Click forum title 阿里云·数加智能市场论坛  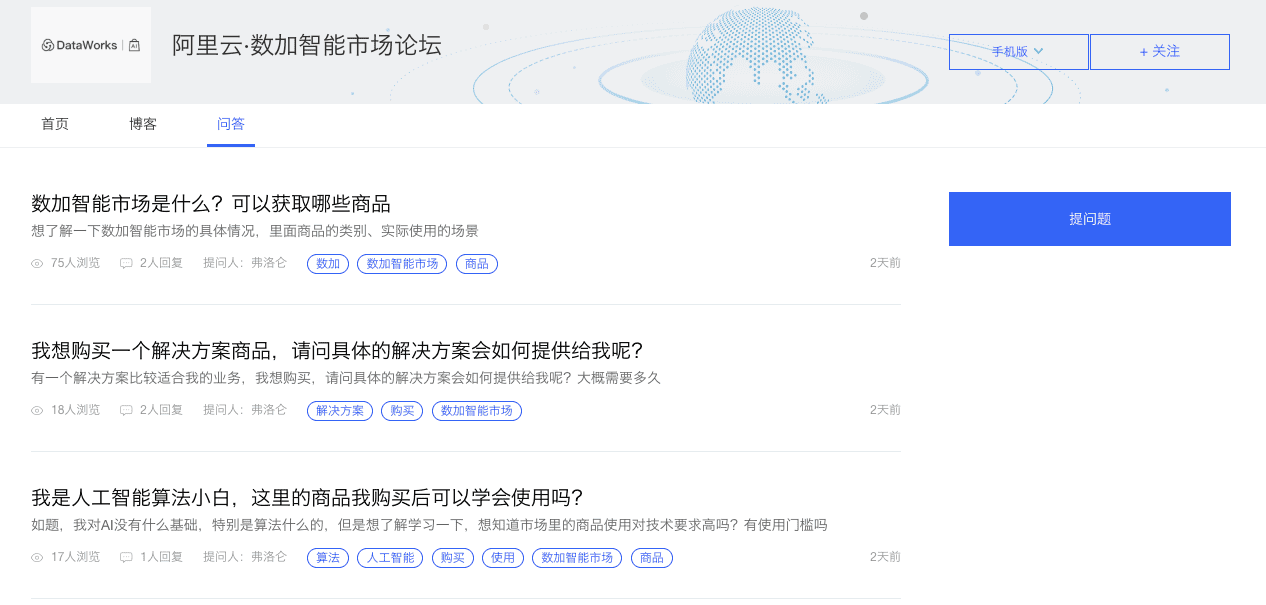pyautogui.click(x=307, y=45)
